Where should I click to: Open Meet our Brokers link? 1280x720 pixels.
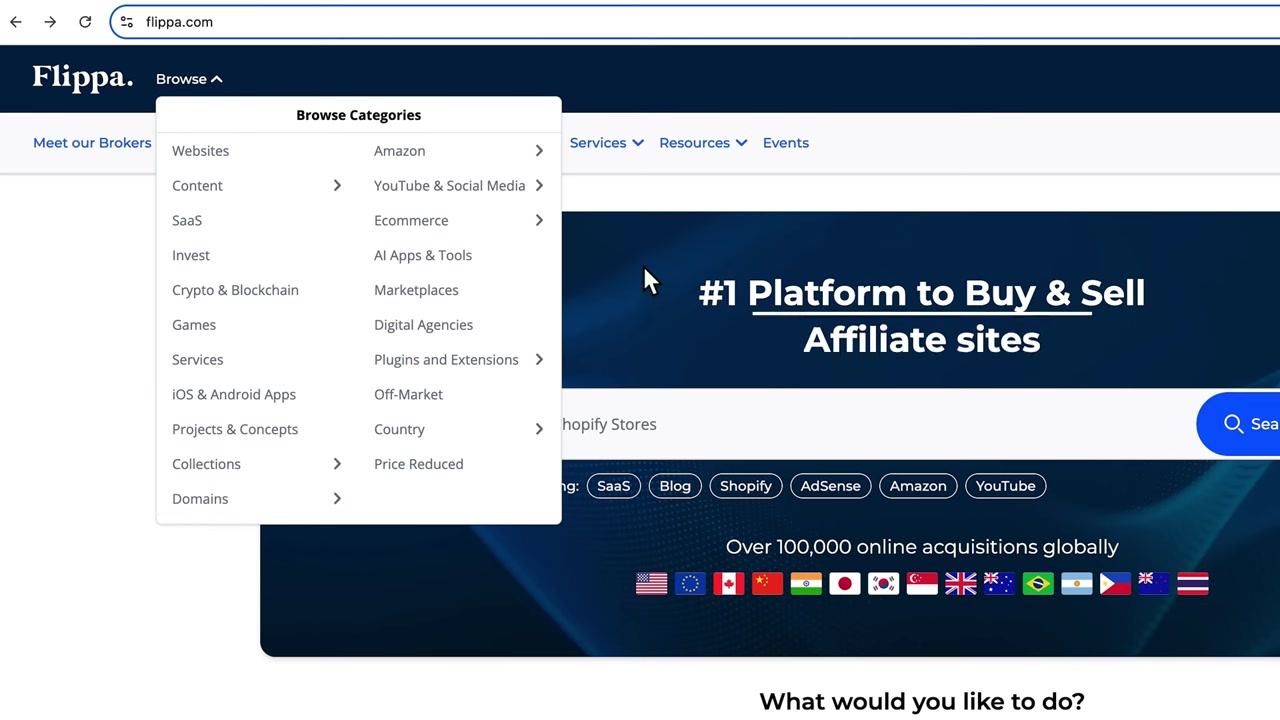(x=92, y=143)
